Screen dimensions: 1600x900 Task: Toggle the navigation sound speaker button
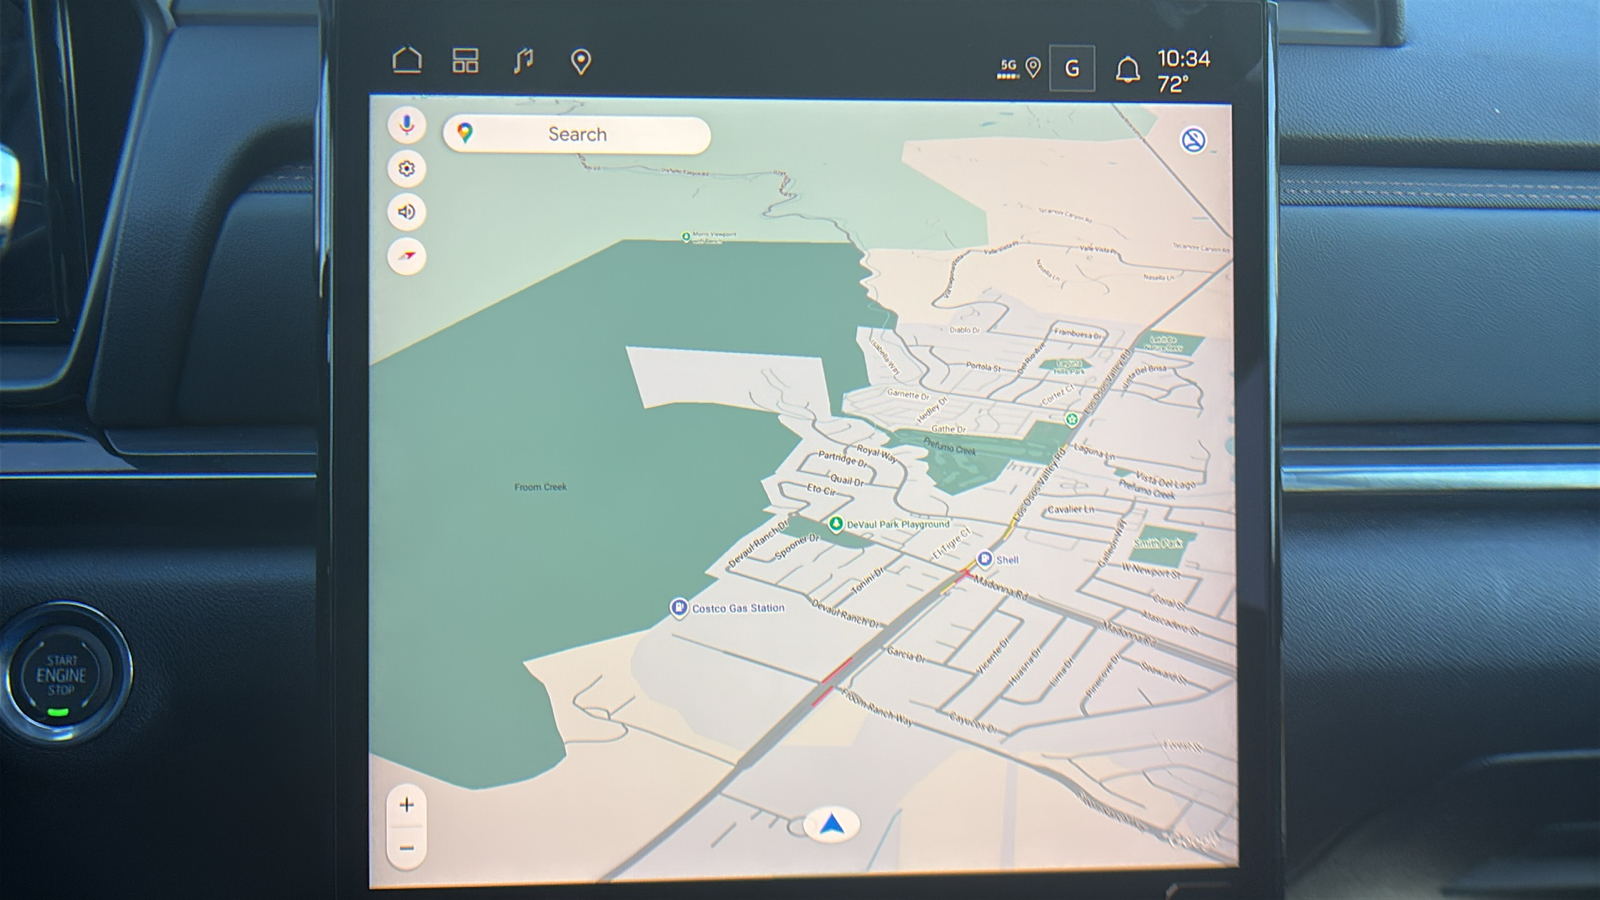pos(406,212)
